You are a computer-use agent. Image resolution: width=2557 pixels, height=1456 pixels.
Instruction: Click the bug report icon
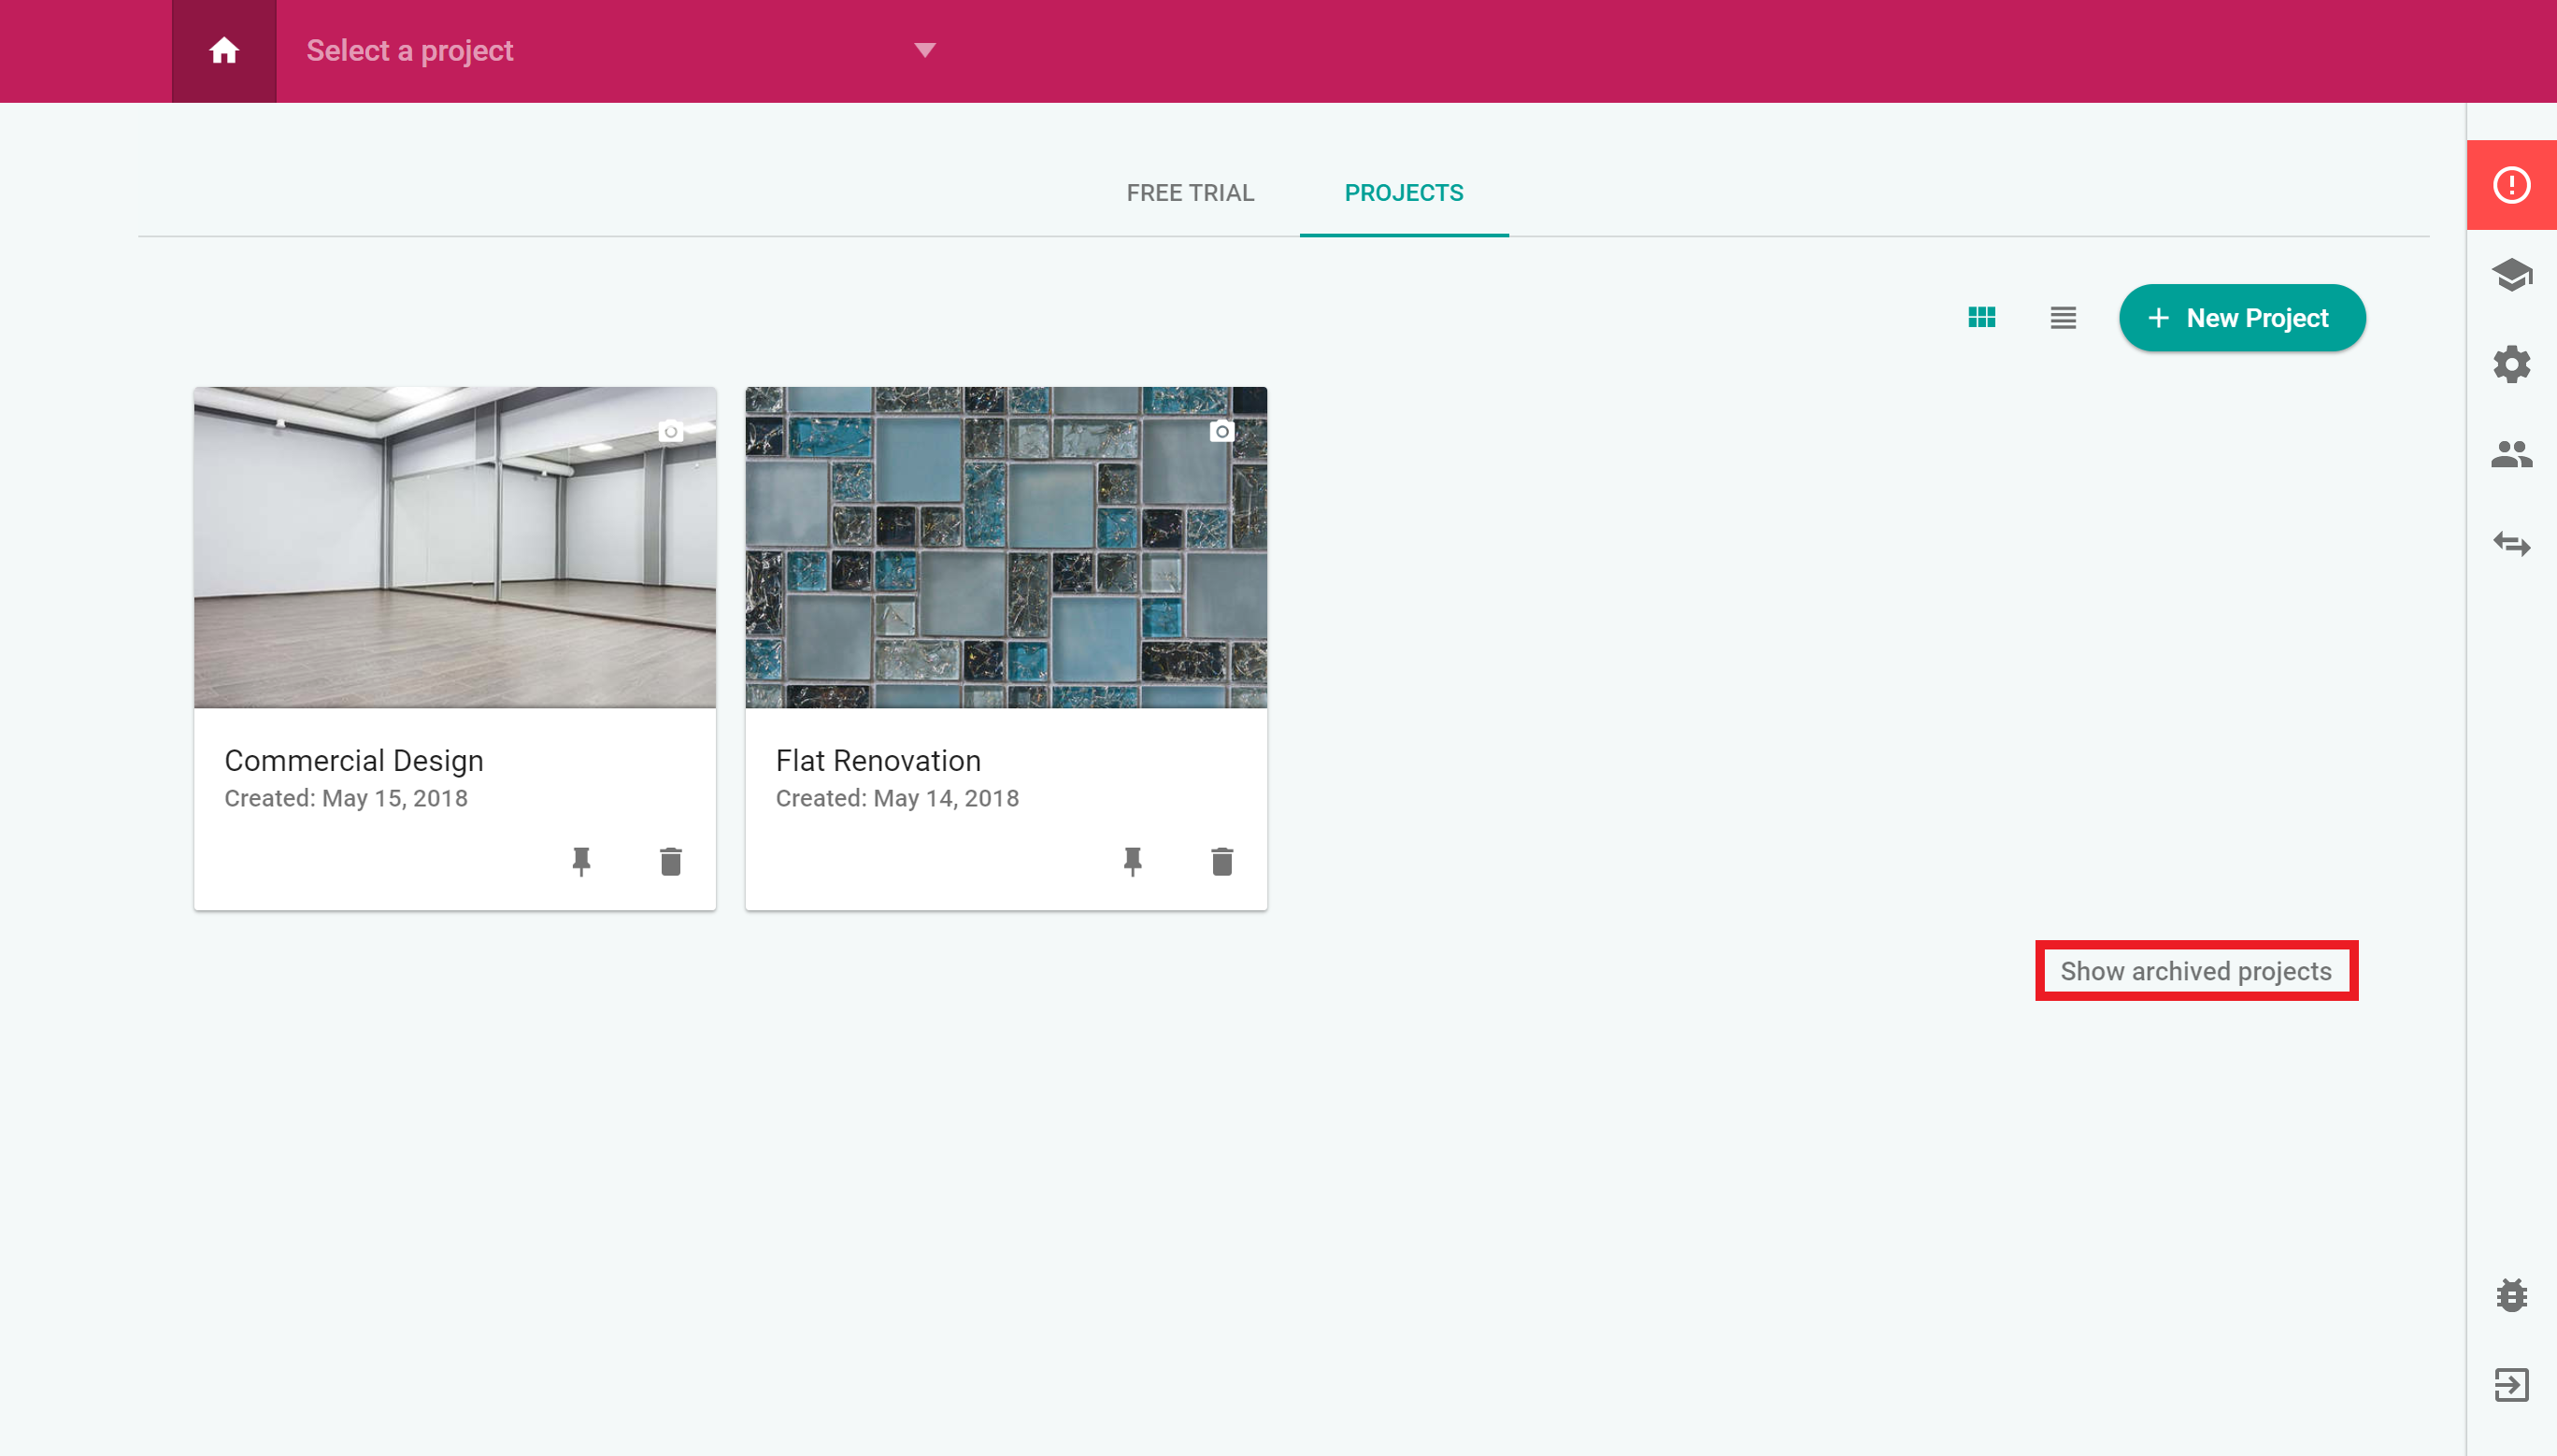(x=2511, y=1295)
